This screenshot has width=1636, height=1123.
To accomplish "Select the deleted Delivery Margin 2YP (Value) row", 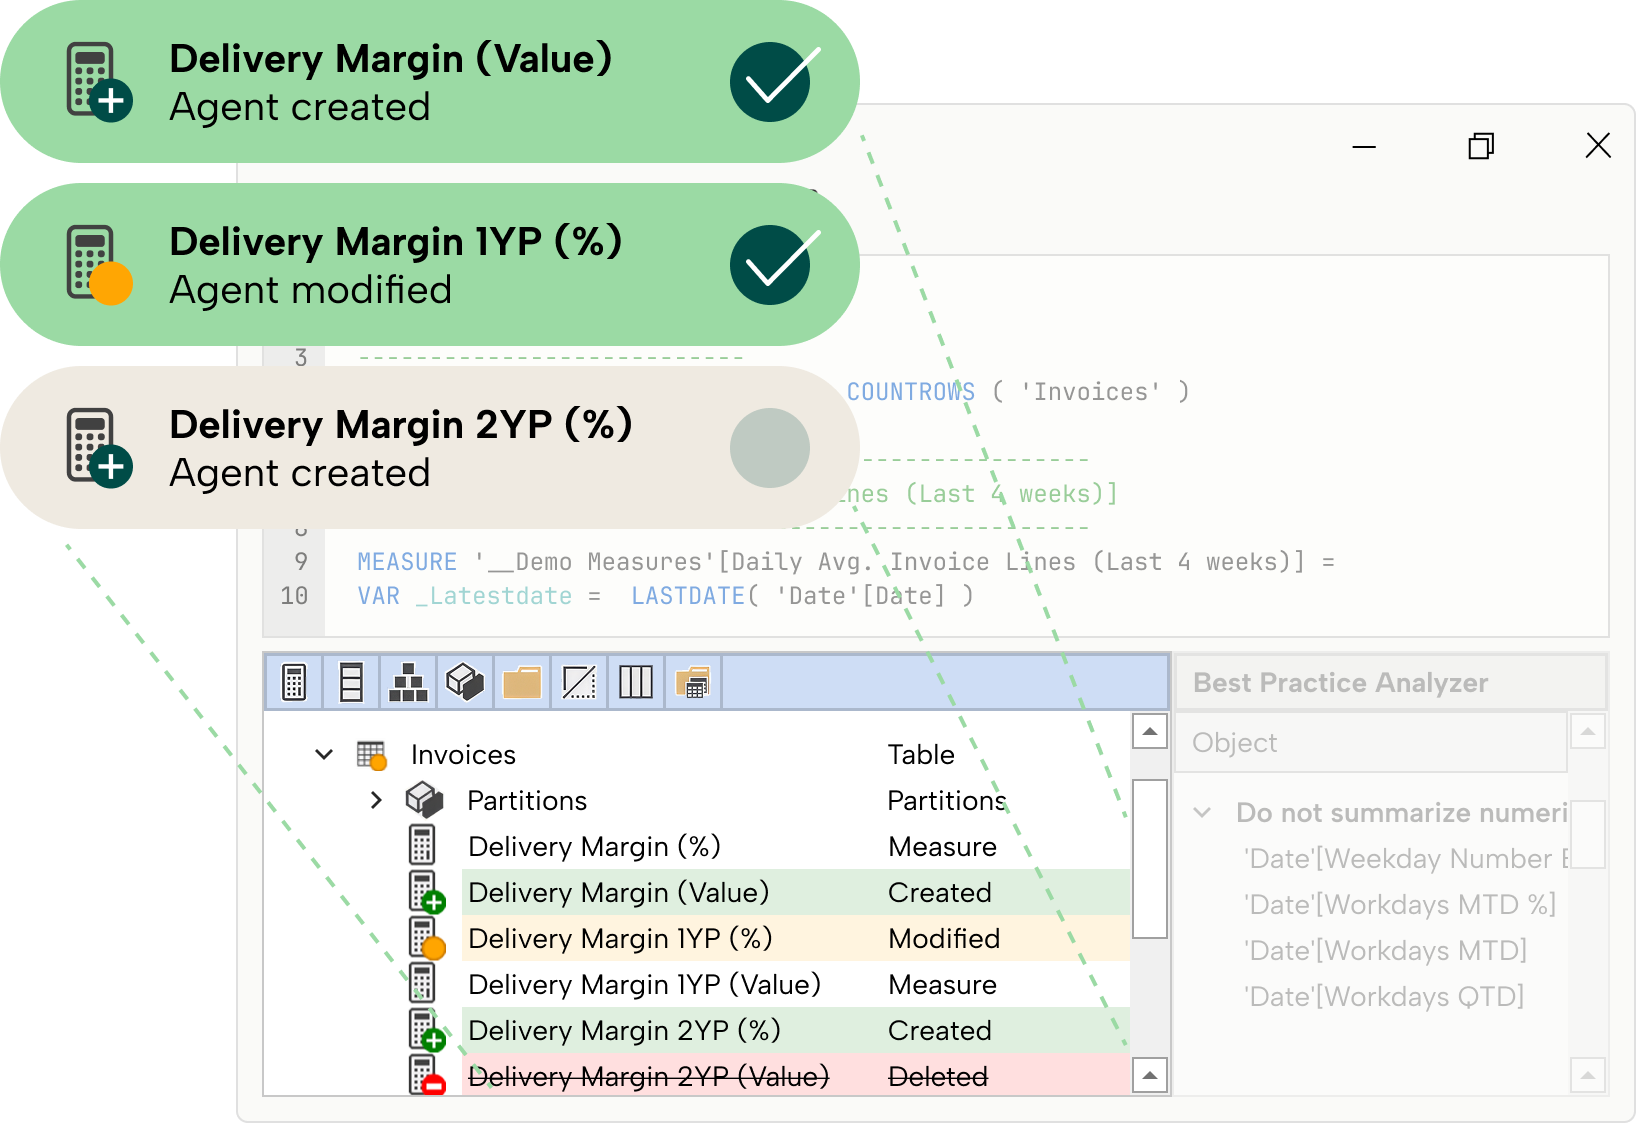I will (x=796, y=1075).
